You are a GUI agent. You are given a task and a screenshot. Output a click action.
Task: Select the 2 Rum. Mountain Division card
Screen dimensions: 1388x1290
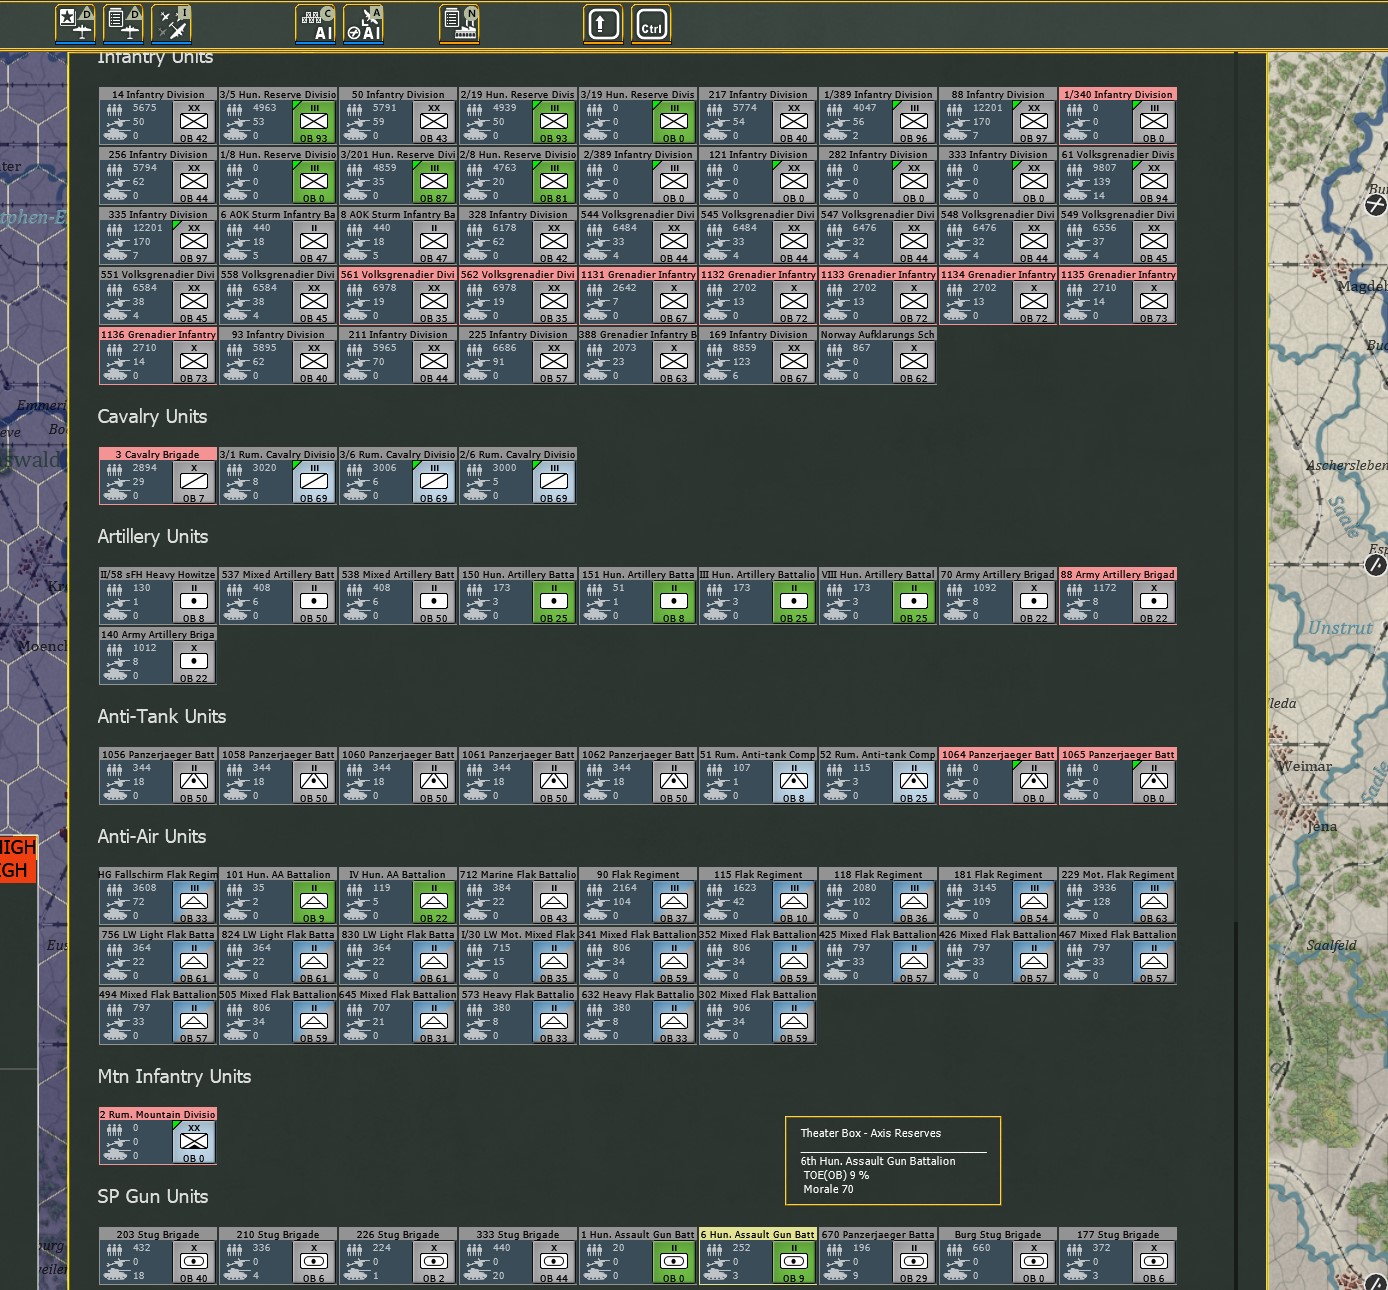(x=158, y=1136)
